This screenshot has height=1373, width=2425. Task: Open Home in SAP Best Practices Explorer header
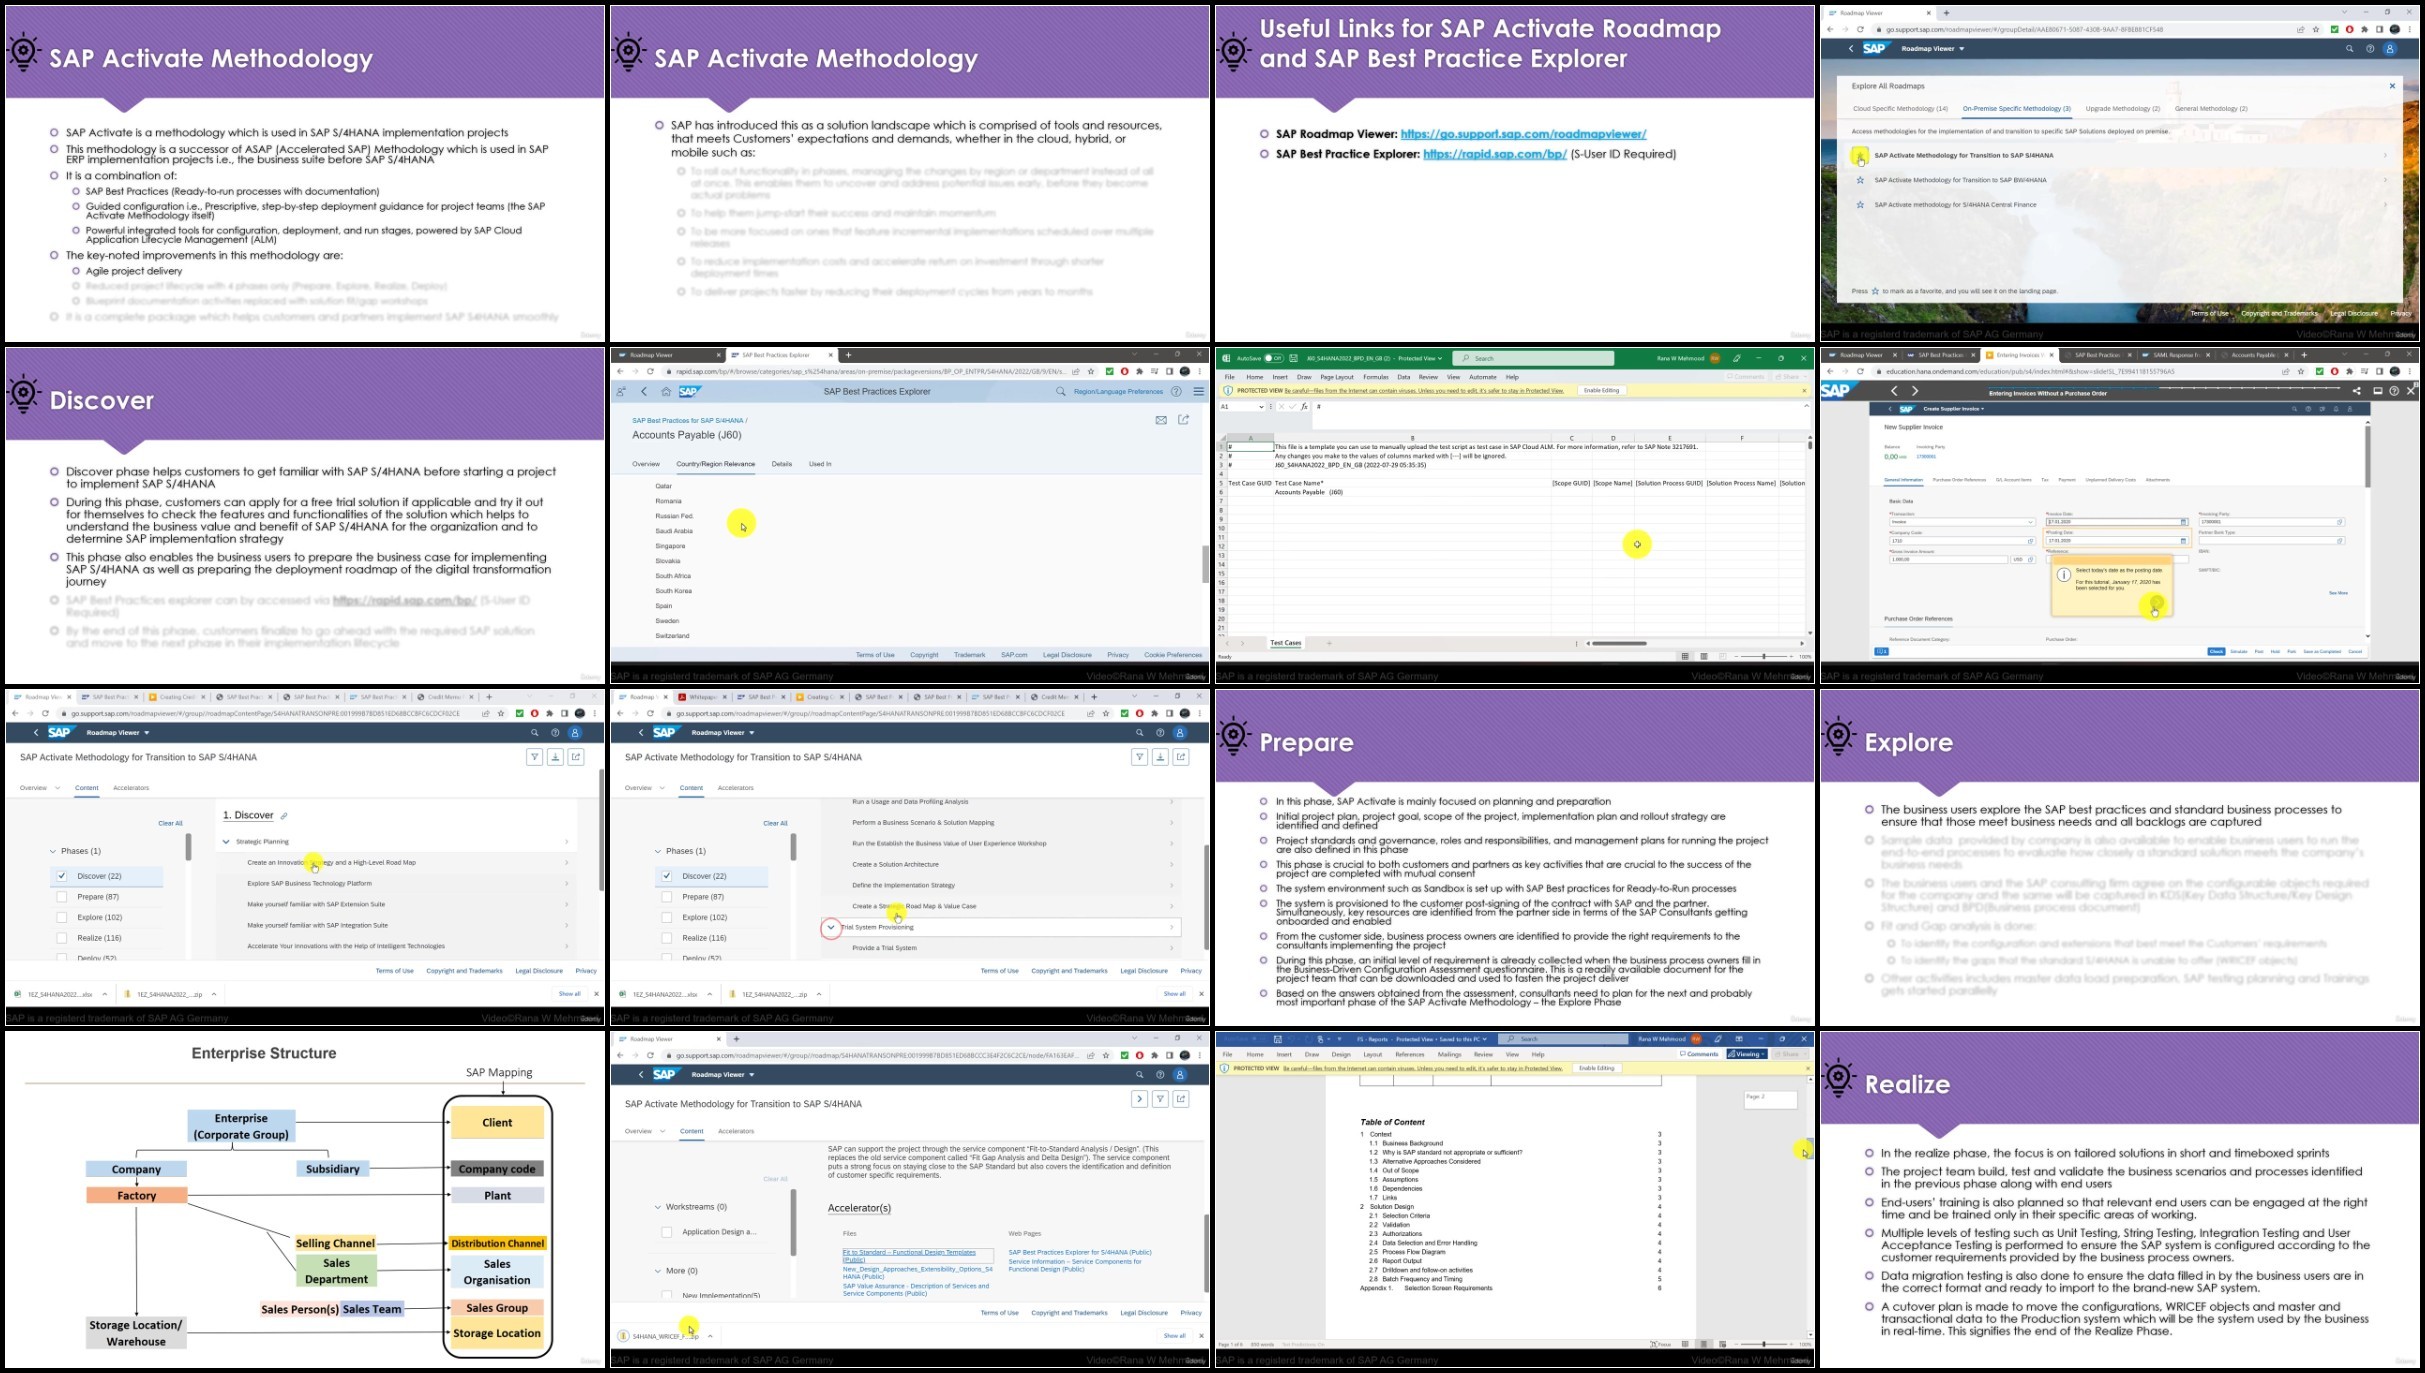click(x=666, y=392)
